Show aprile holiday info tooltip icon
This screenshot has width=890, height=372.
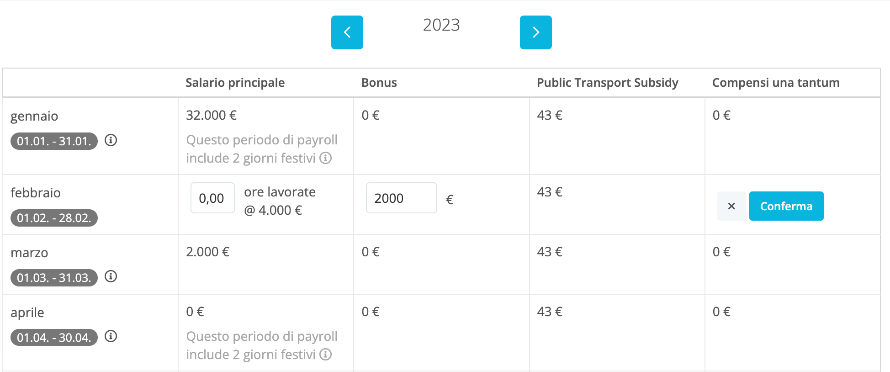click(325, 354)
